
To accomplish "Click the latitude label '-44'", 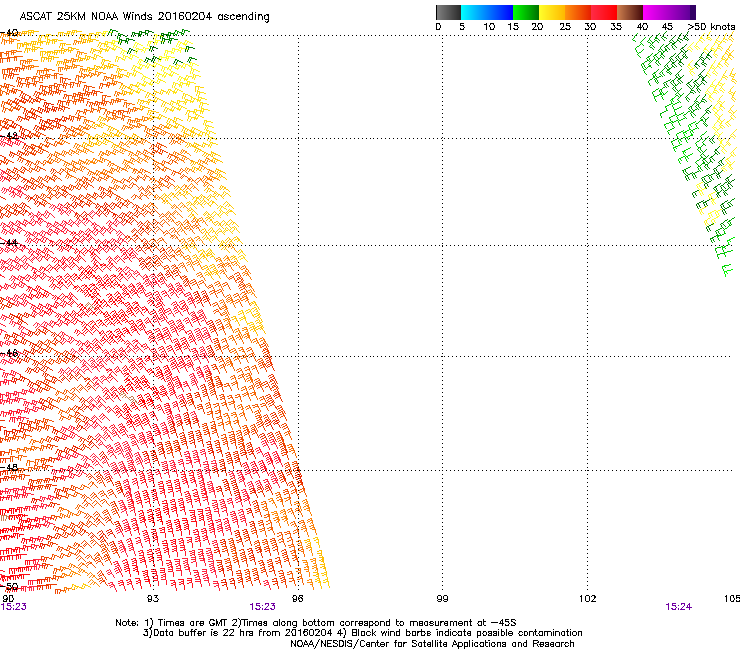I will tap(9, 243).
